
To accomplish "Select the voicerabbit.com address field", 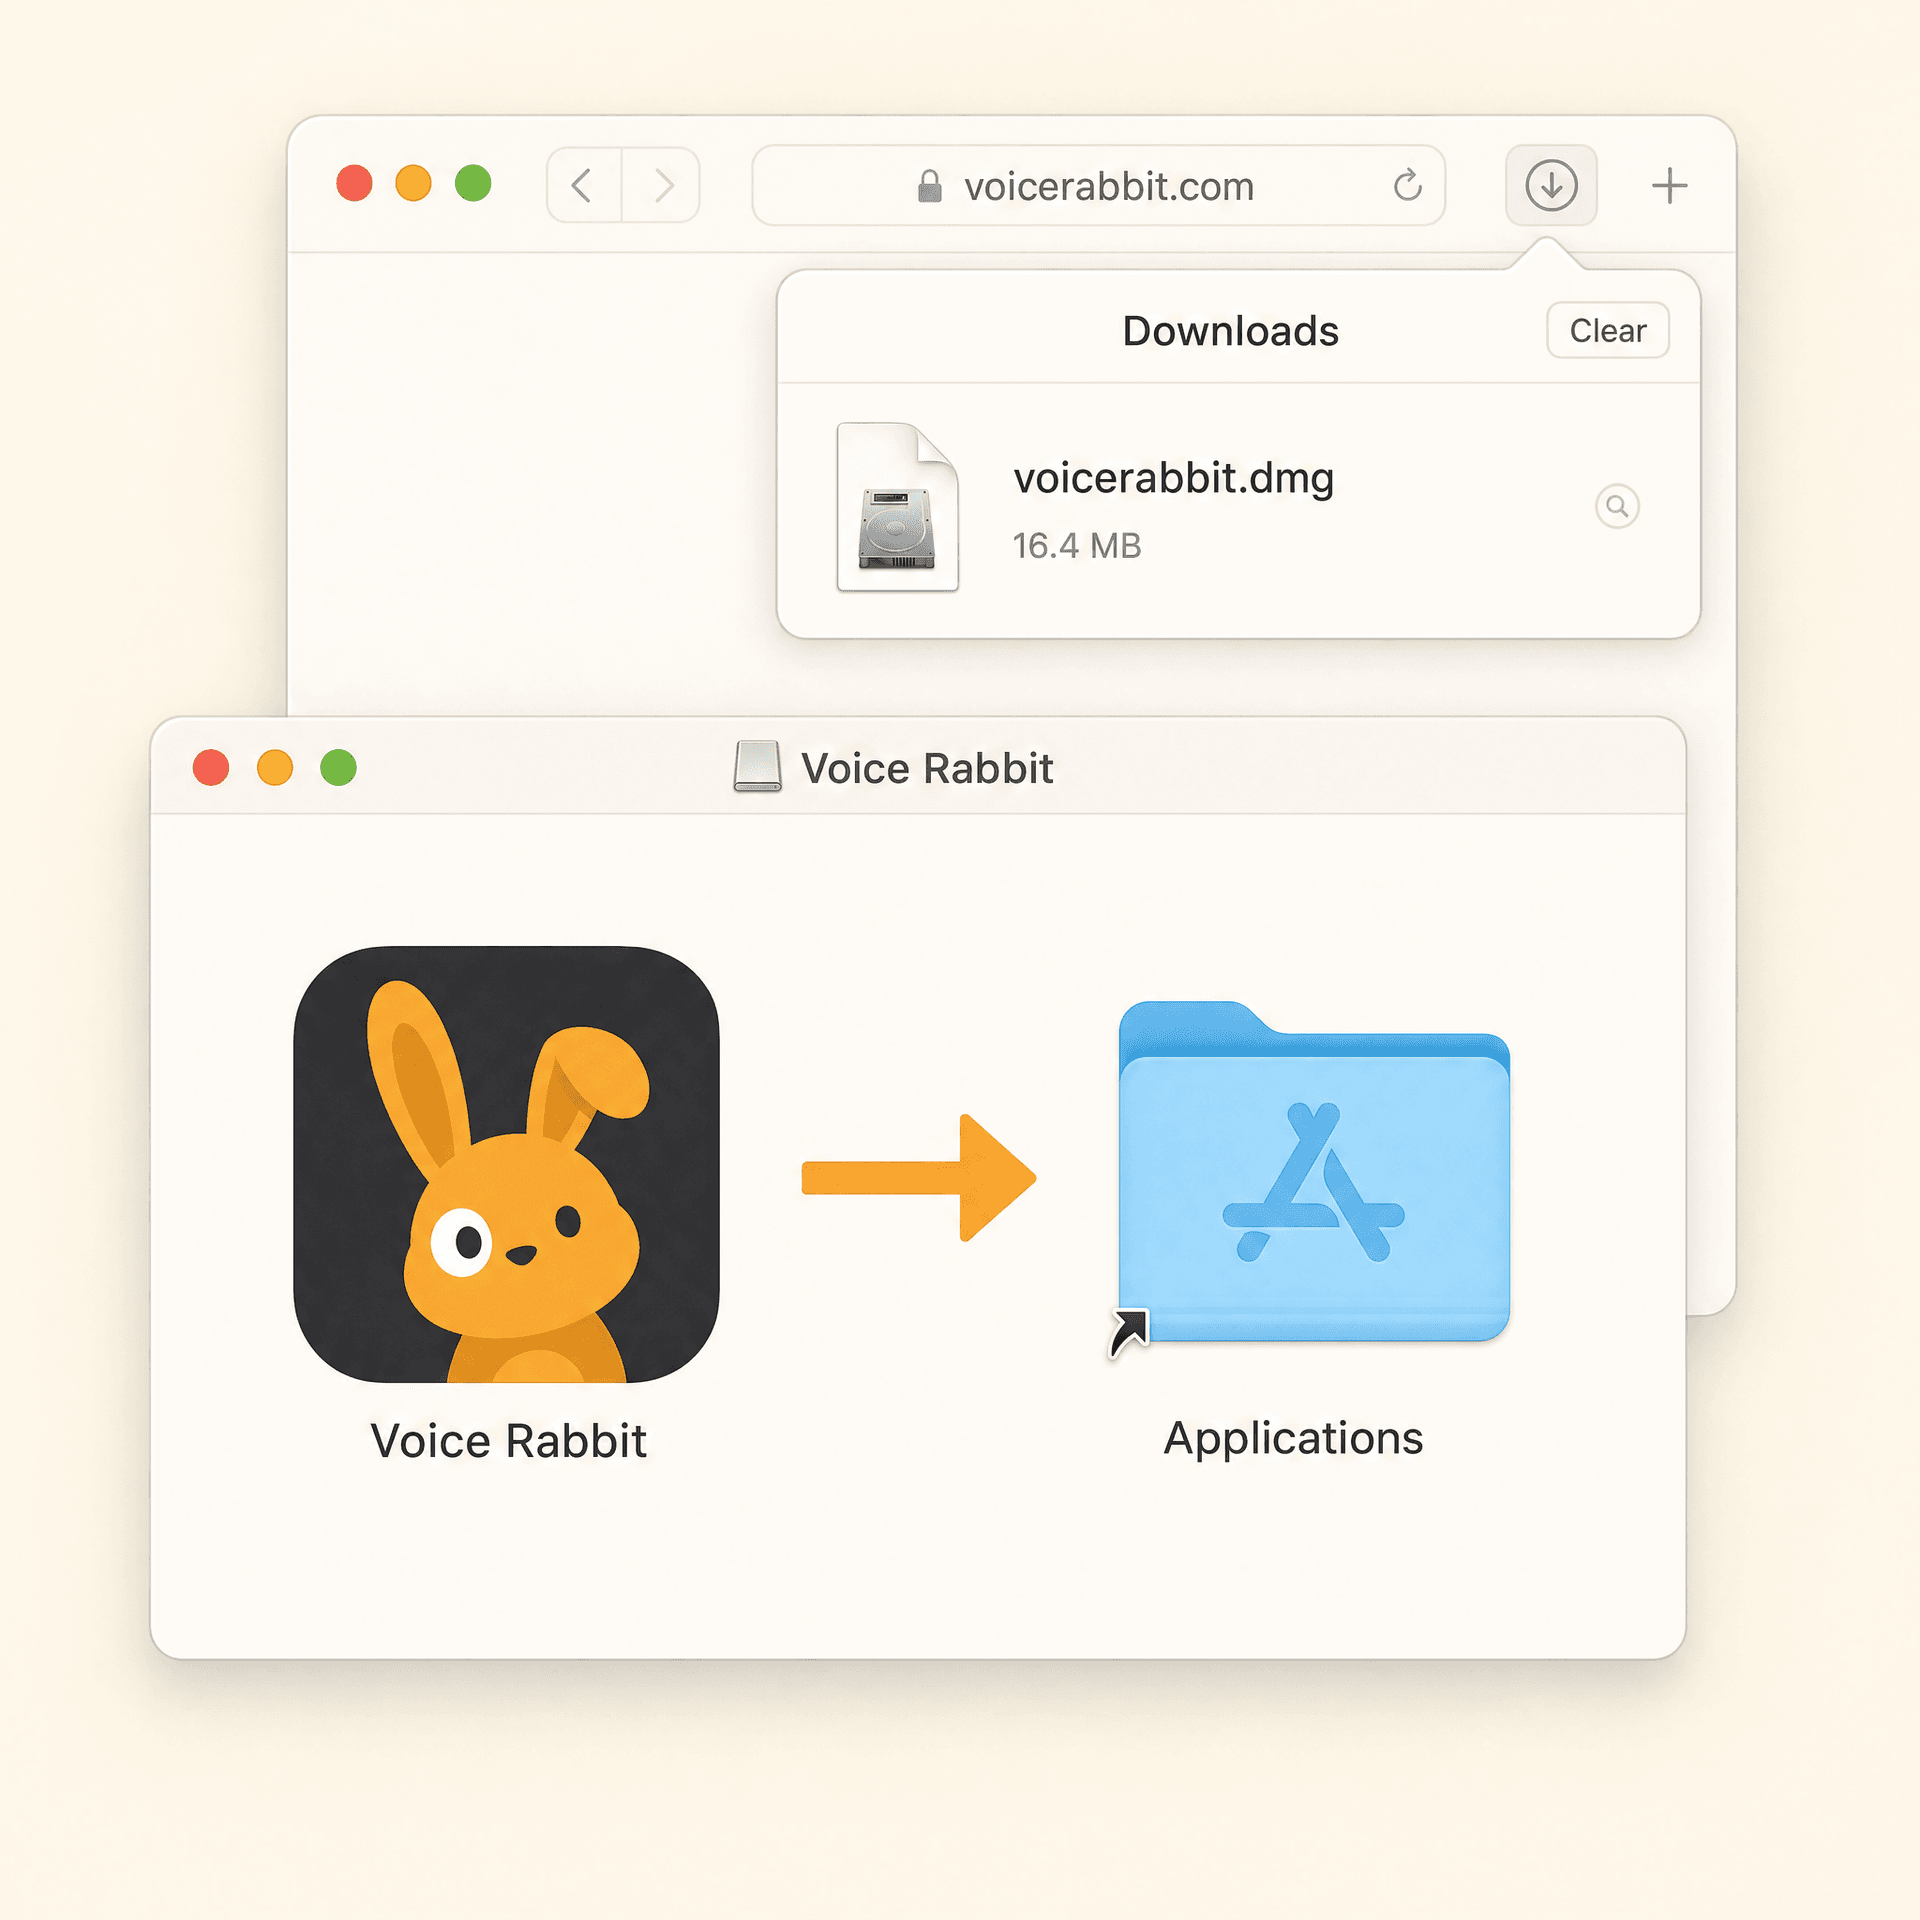I will 1098,185.
